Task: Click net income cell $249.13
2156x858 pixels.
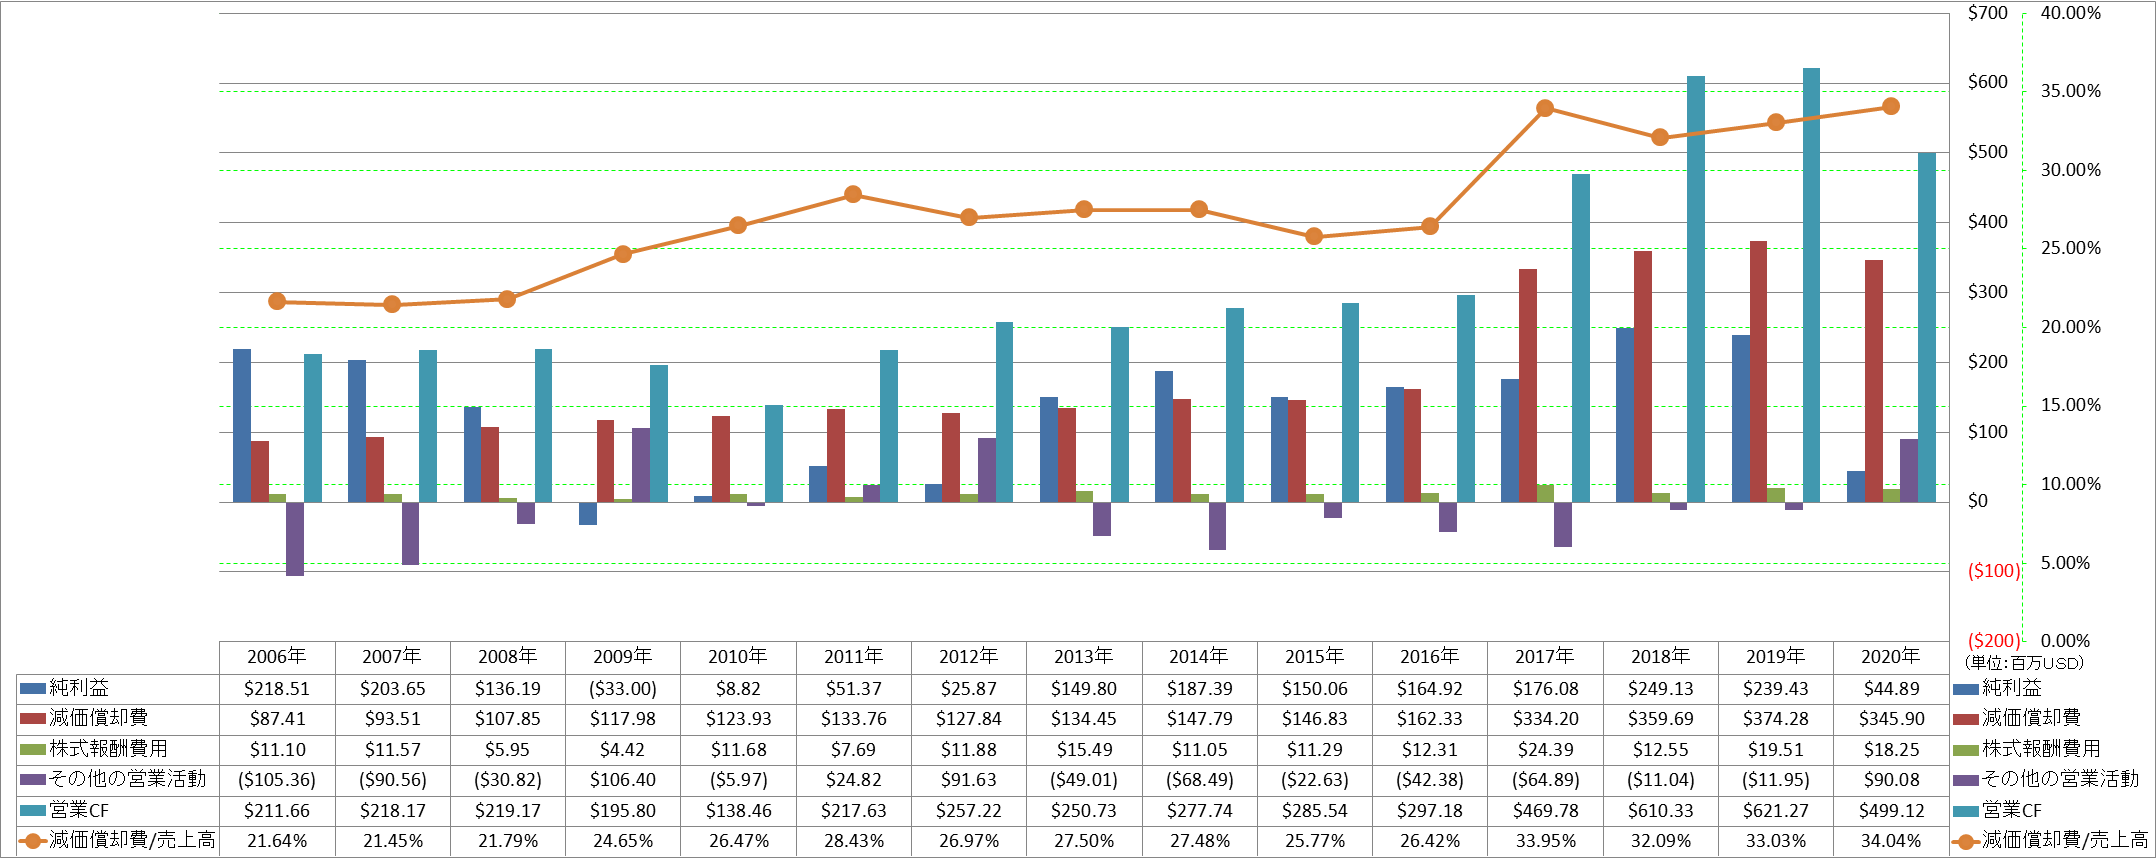Action: tap(1660, 688)
